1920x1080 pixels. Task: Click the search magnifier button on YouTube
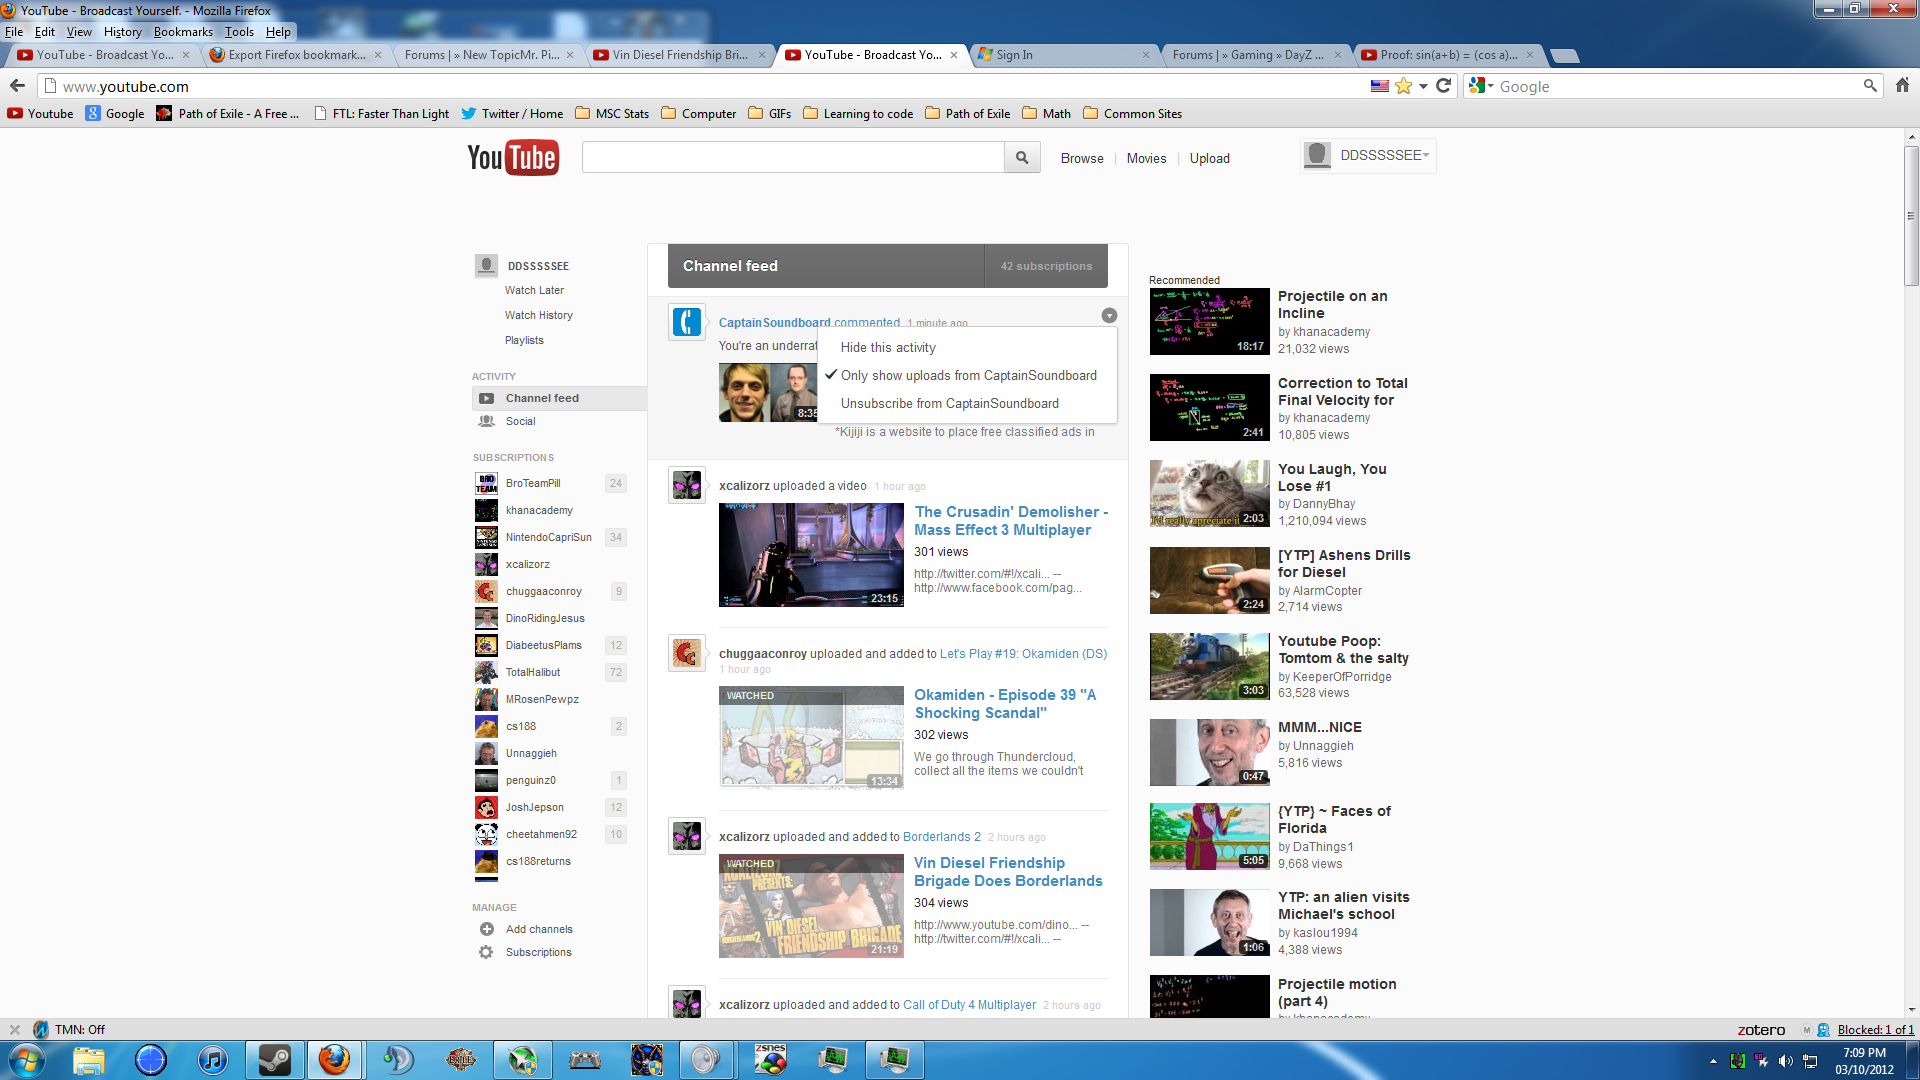pos(1022,157)
